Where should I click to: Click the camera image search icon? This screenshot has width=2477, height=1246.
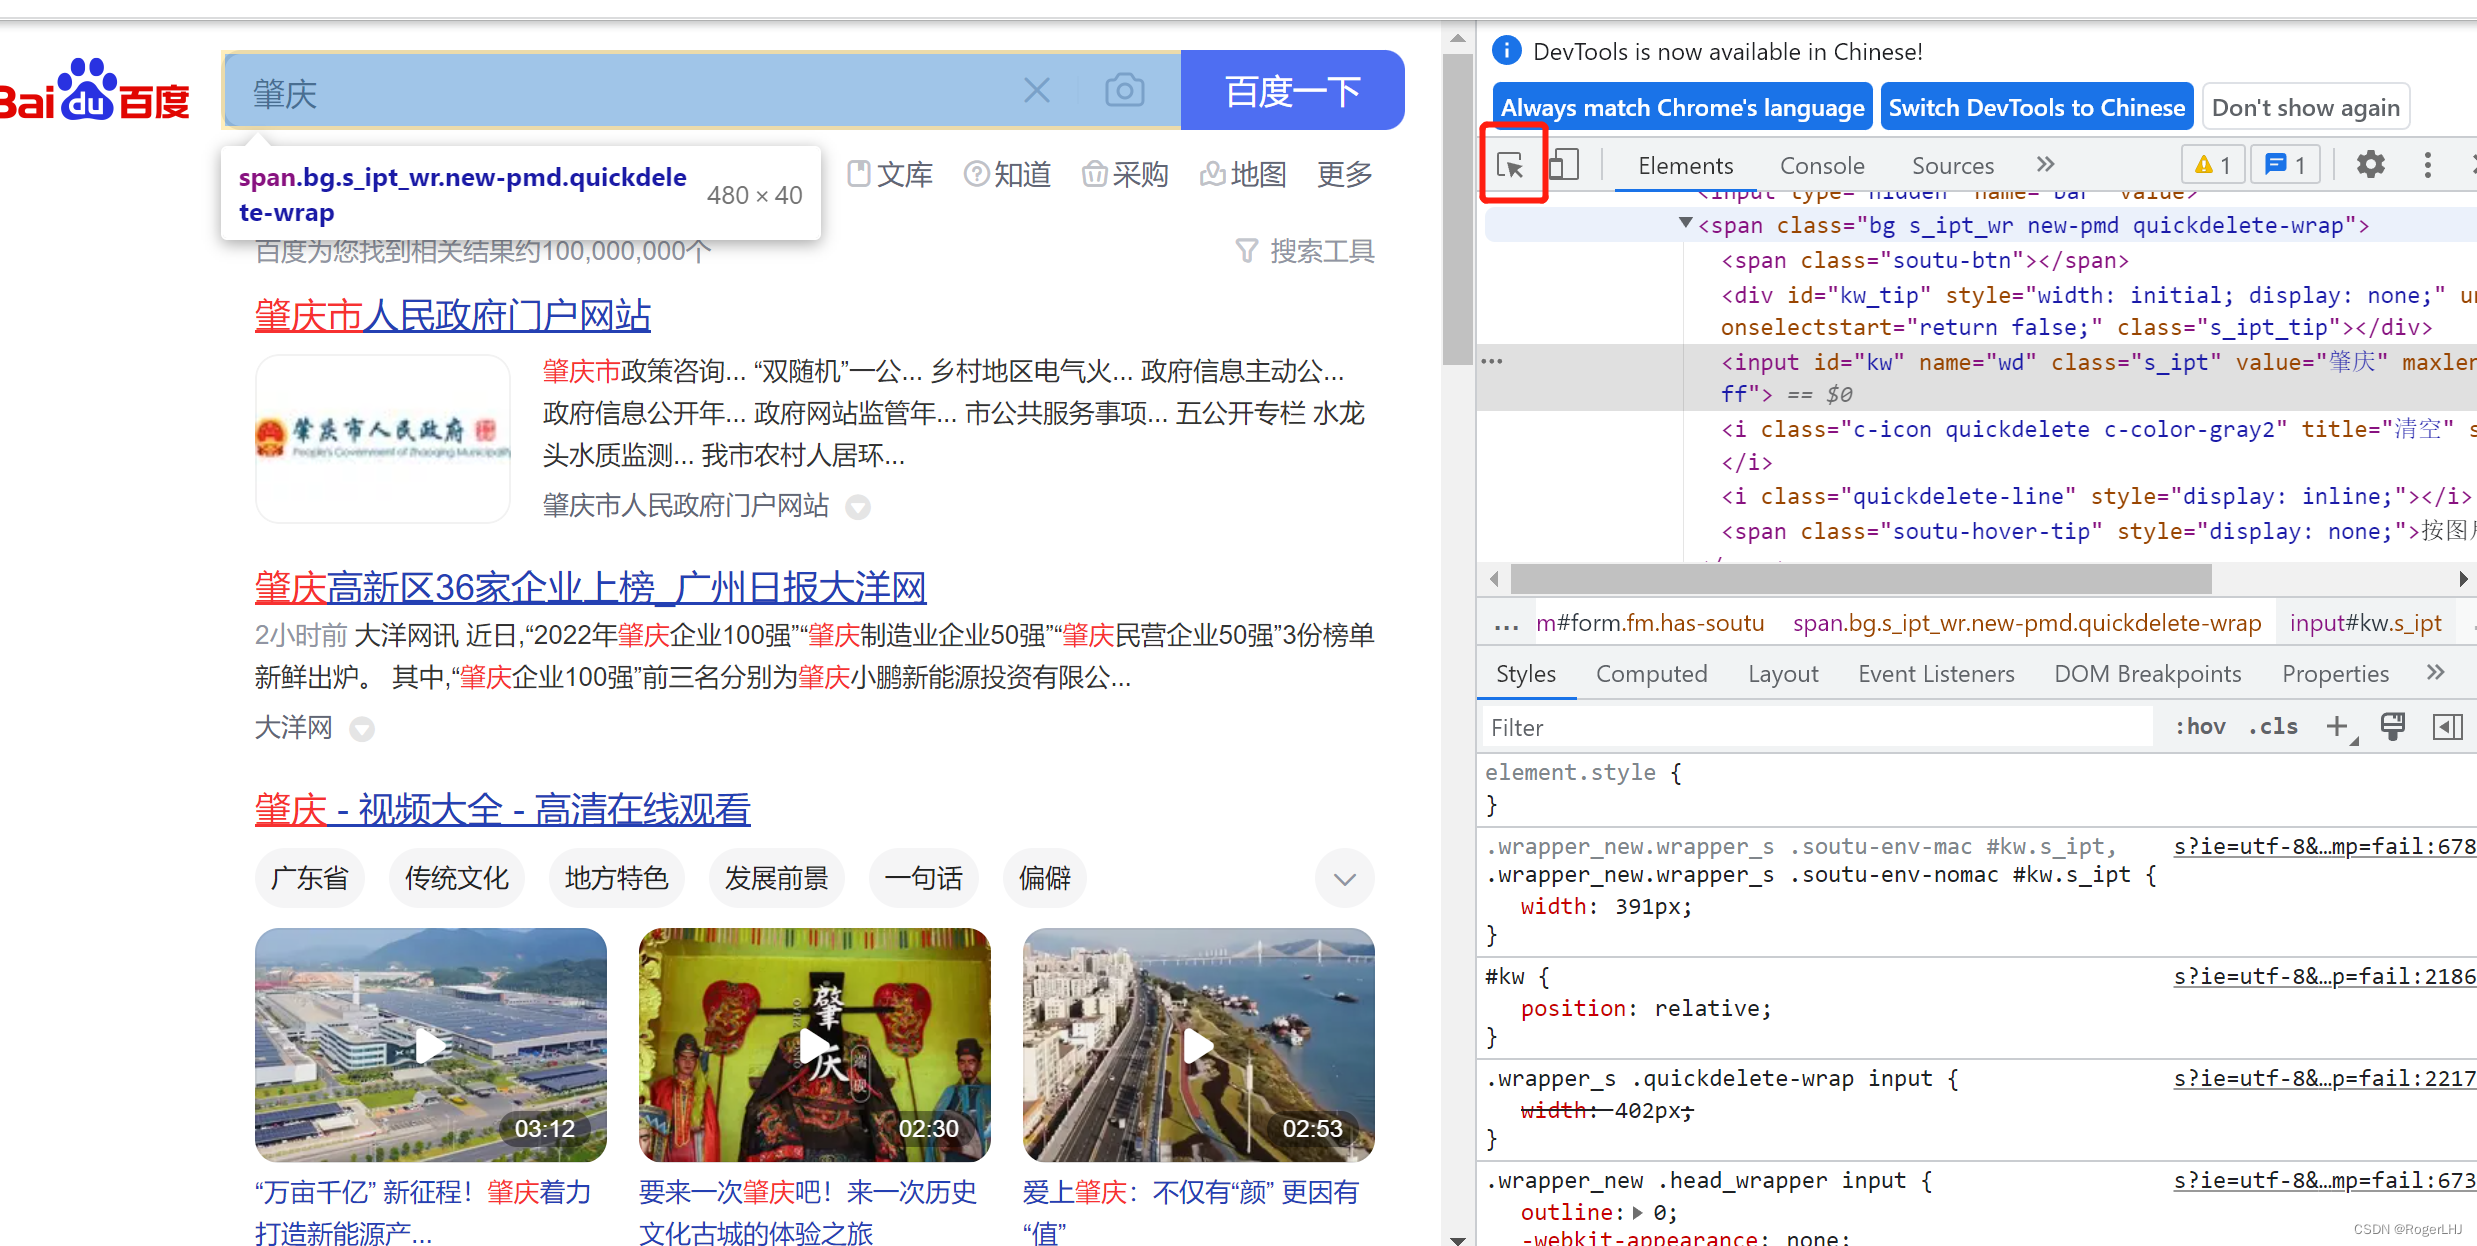(1124, 91)
